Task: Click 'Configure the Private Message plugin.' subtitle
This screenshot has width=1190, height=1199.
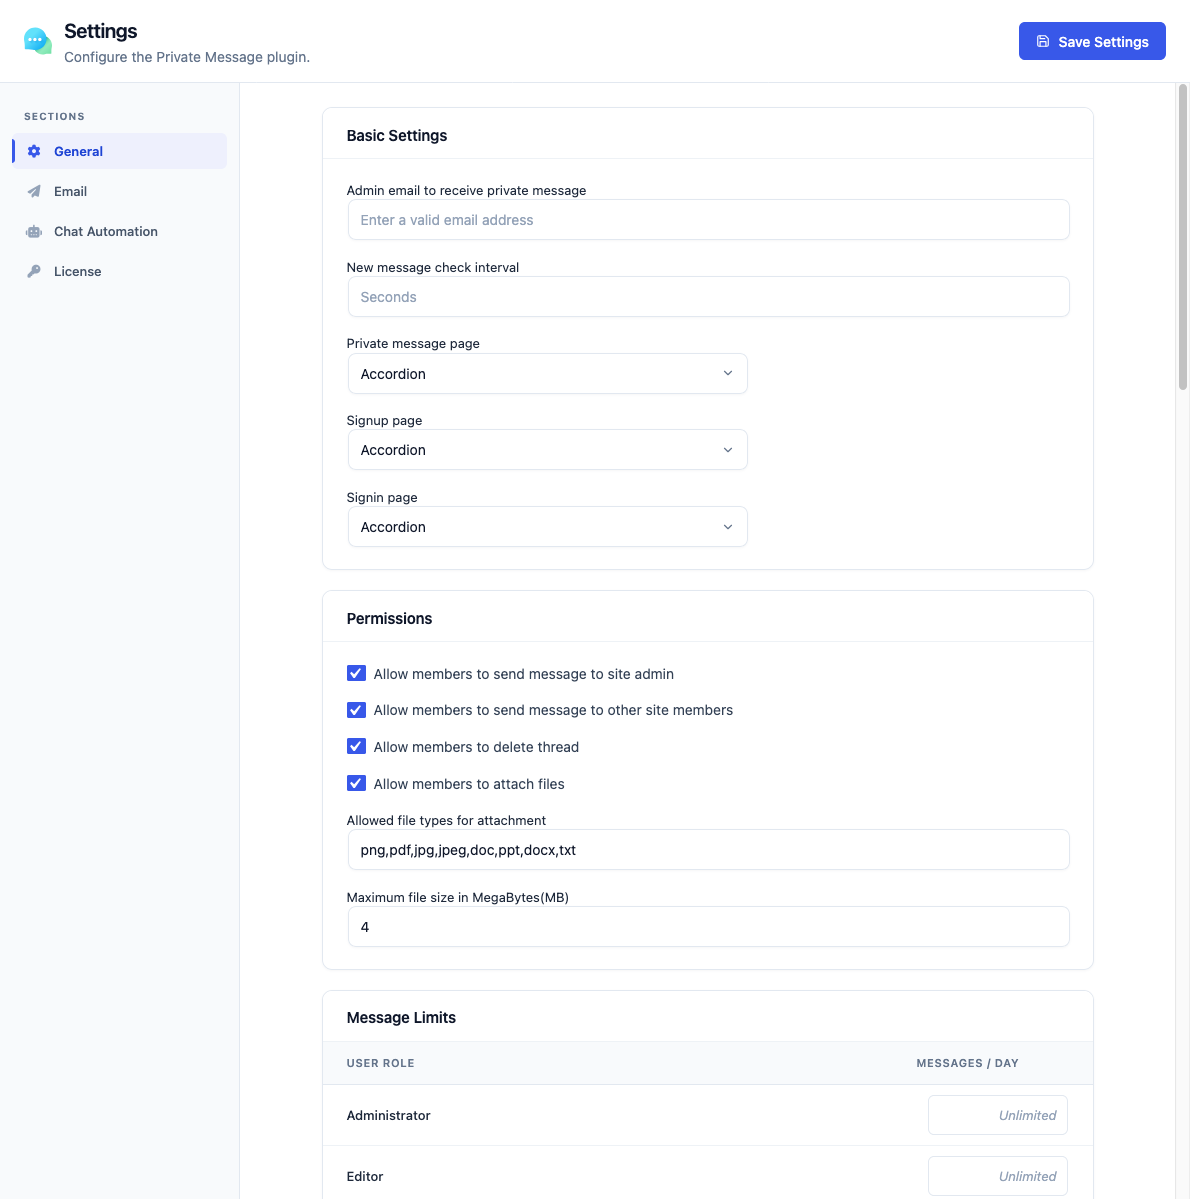Action: (187, 57)
